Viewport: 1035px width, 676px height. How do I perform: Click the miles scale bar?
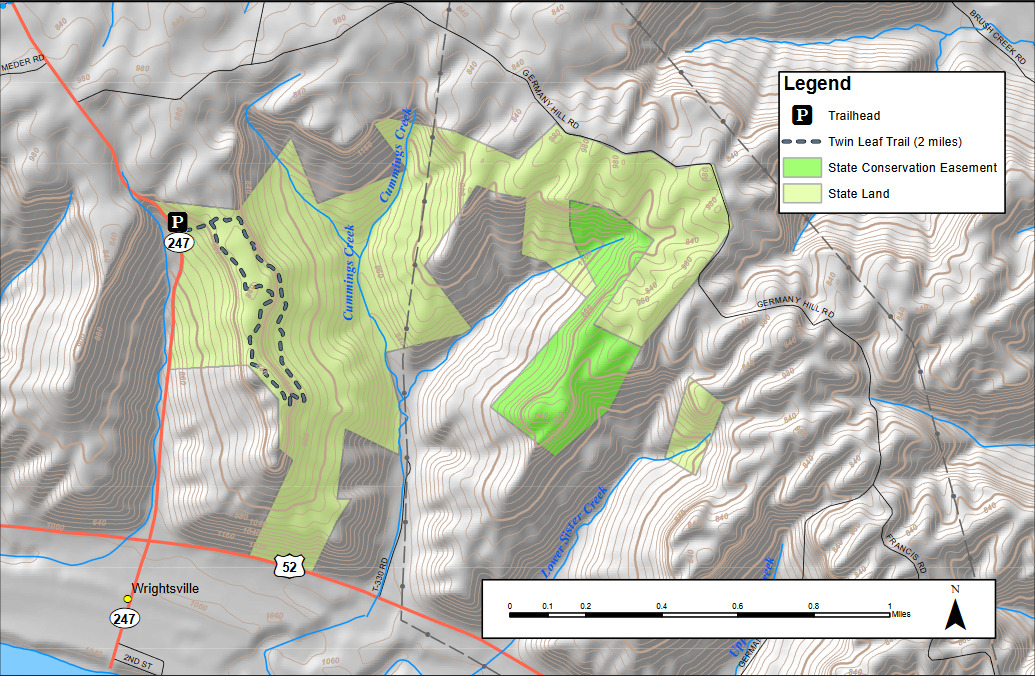[x=699, y=614]
